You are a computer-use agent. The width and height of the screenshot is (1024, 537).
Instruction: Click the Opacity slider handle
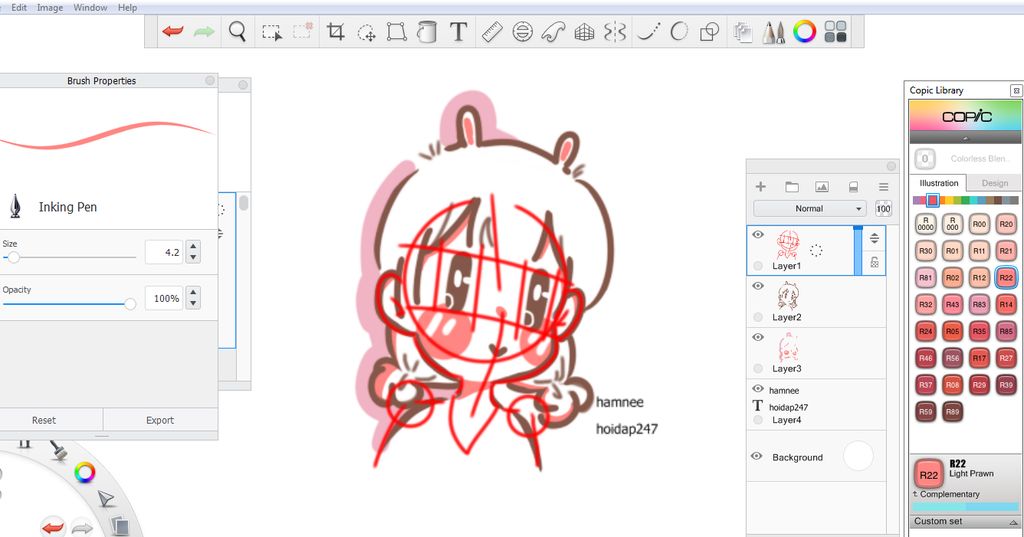click(131, 304)
